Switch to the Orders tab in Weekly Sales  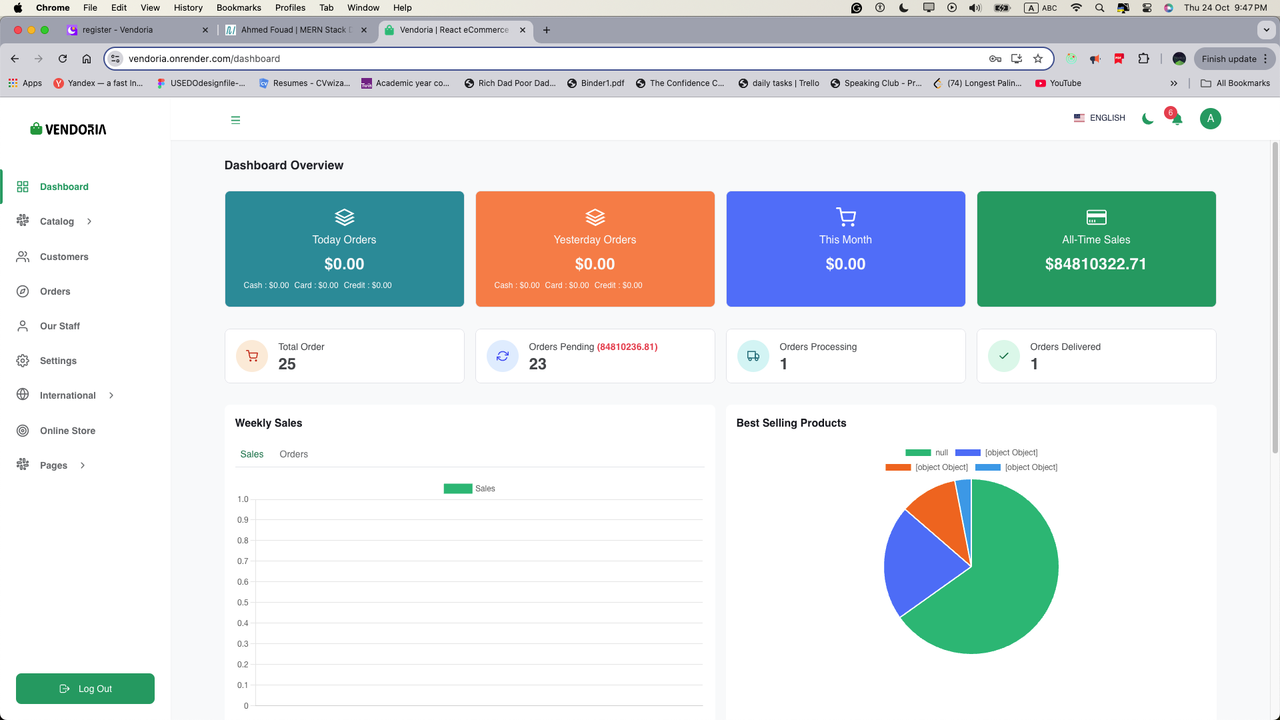coord(294,454)
